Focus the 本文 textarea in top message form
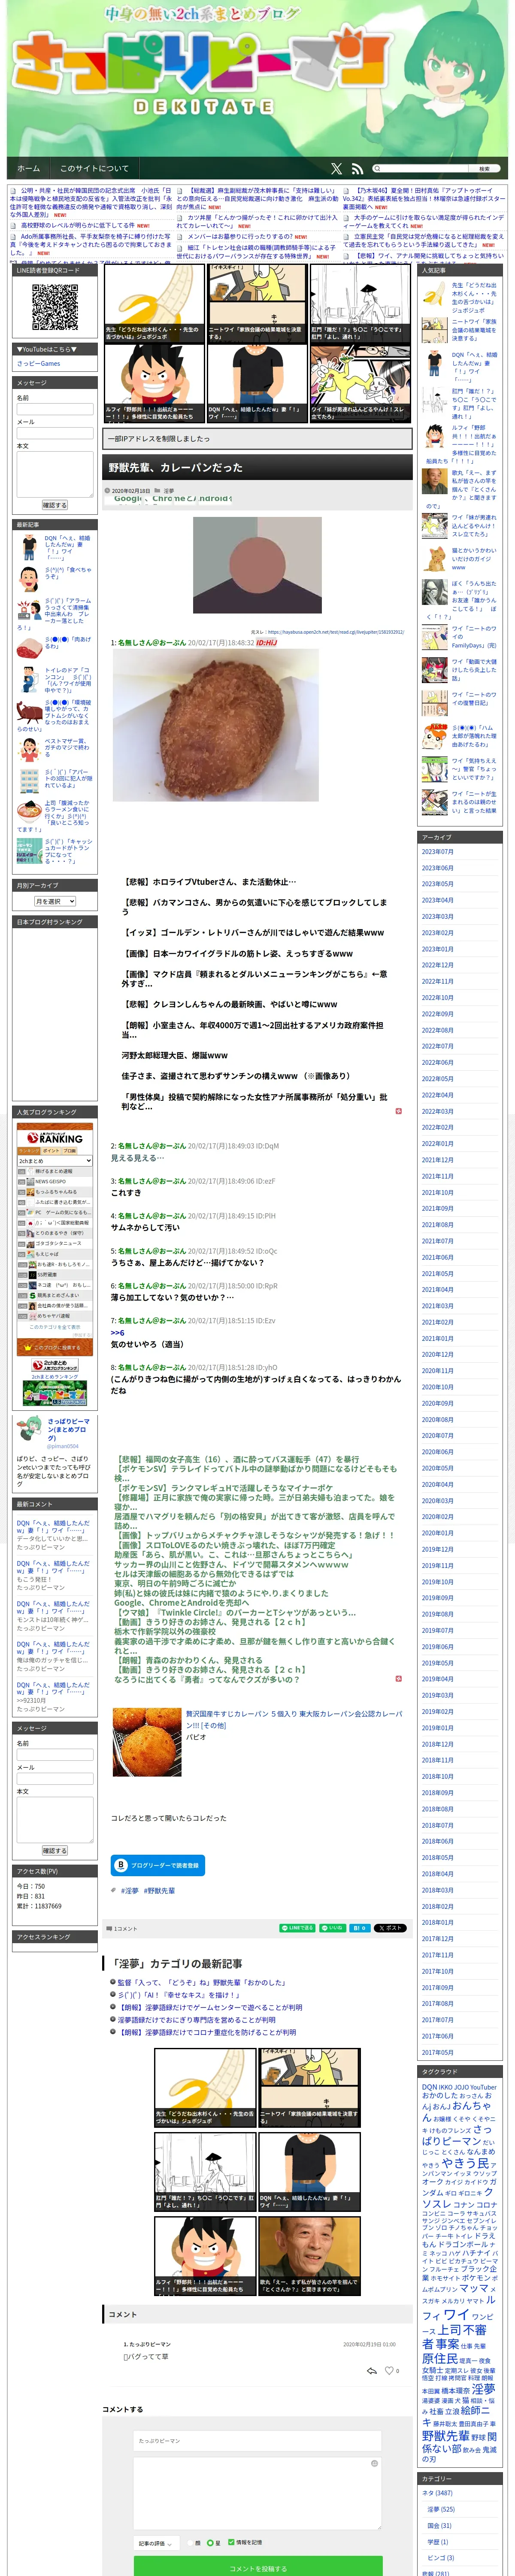The height and width of the screenshot is (2576, 515). click(55, 474)
